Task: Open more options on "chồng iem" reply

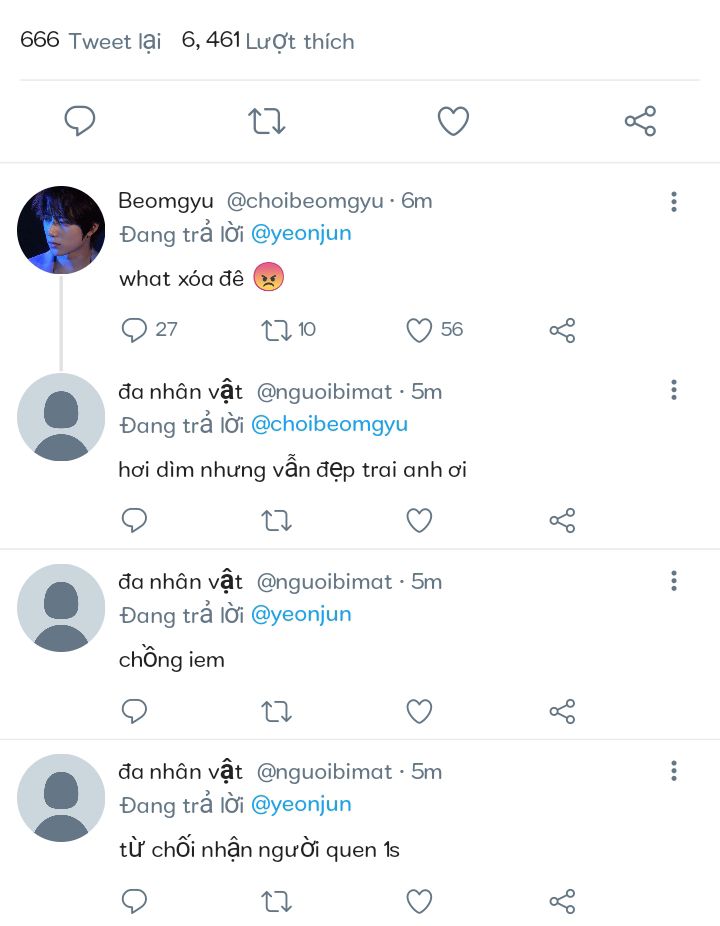Action: (x=674, y=581)
